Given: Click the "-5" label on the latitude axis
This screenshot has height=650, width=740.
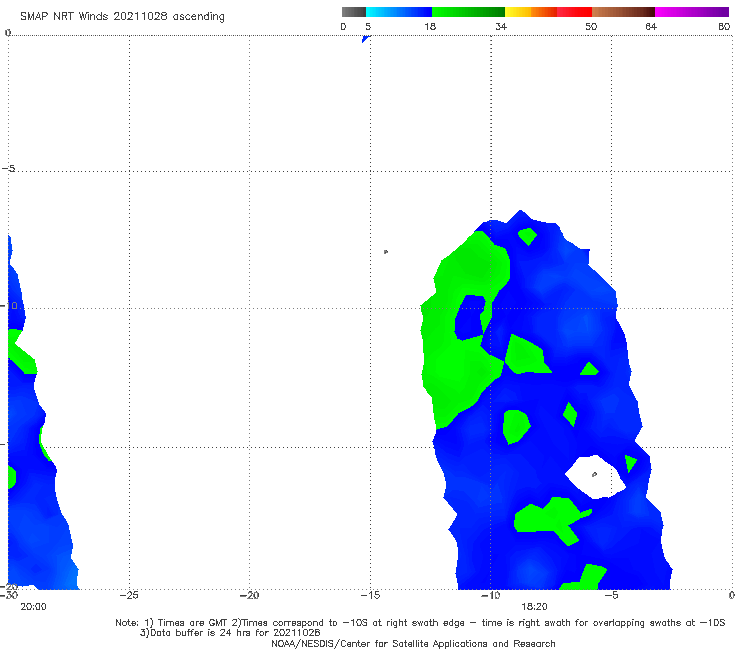Looking at the screenshot, I should tap(9, 169).
